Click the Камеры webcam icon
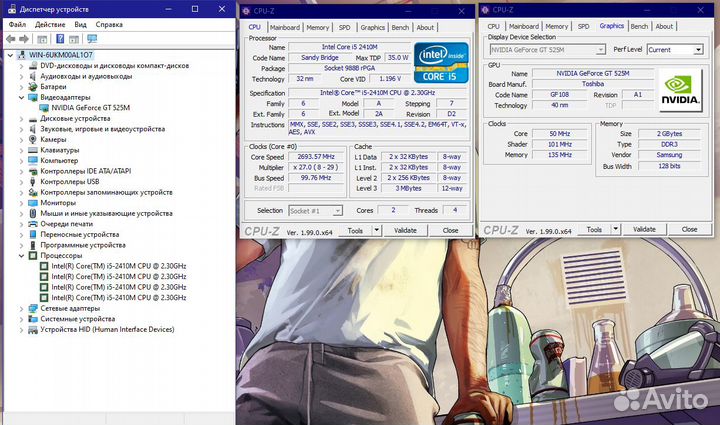This screenshot has height=425, width=720. point(33,140)
